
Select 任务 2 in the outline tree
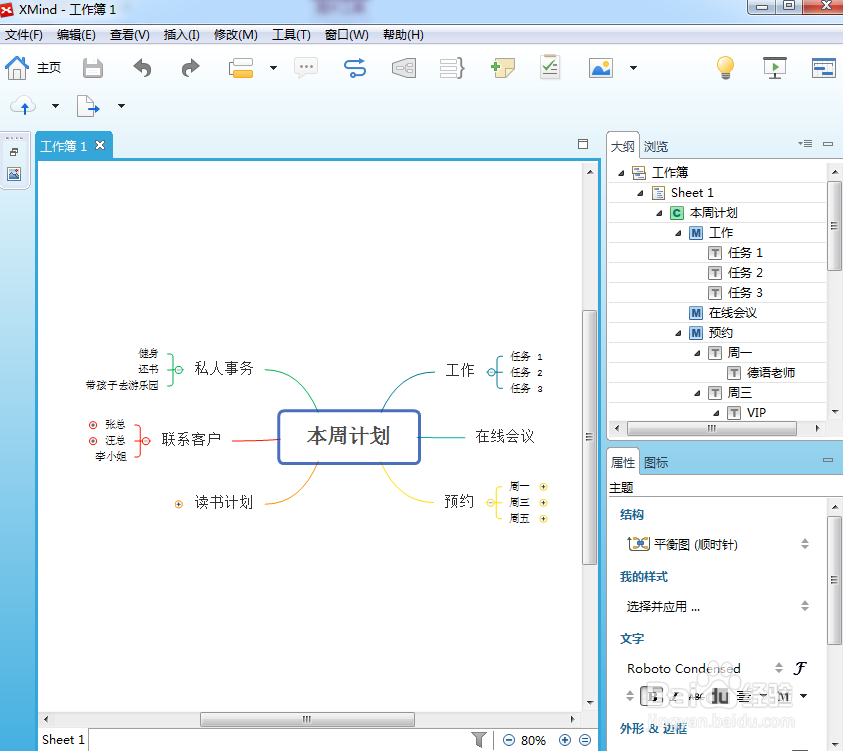click(745, 273)
